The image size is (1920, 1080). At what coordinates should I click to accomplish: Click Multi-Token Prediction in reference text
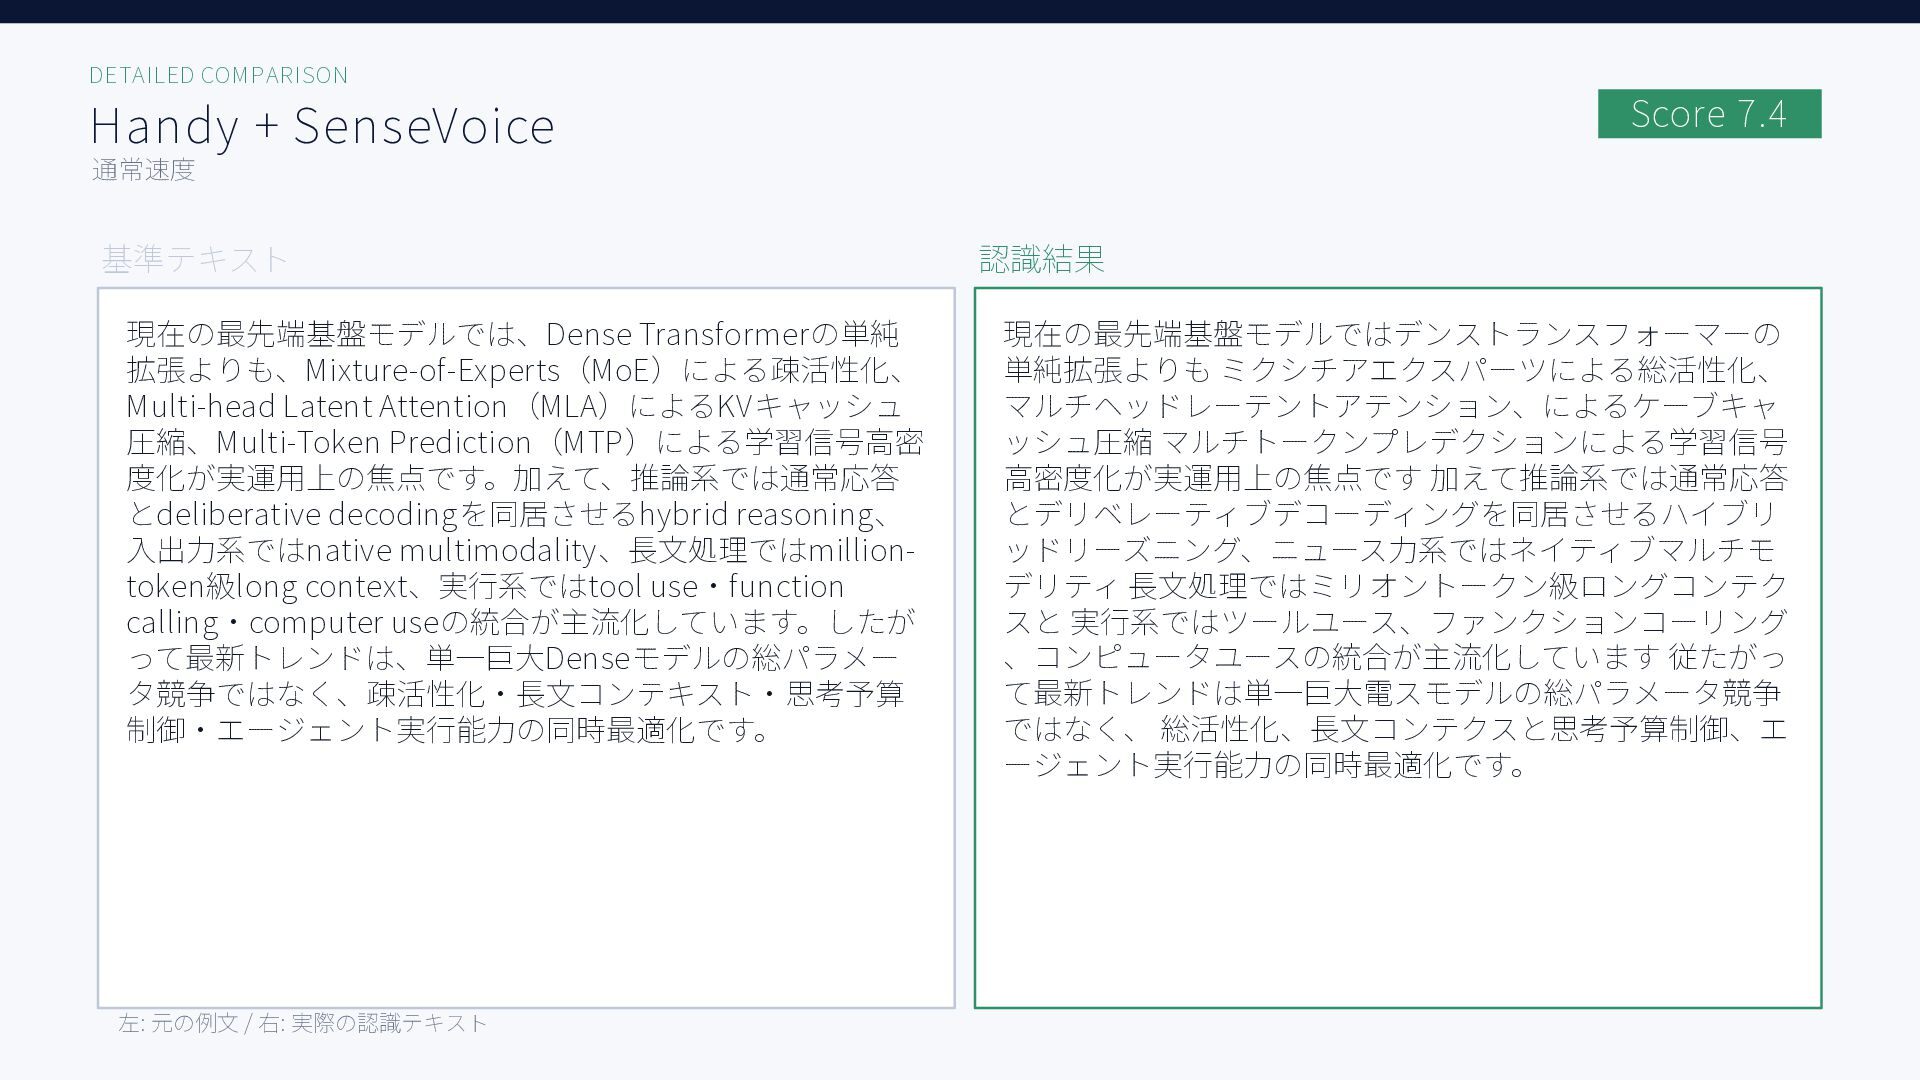click(x=373, y=442)
